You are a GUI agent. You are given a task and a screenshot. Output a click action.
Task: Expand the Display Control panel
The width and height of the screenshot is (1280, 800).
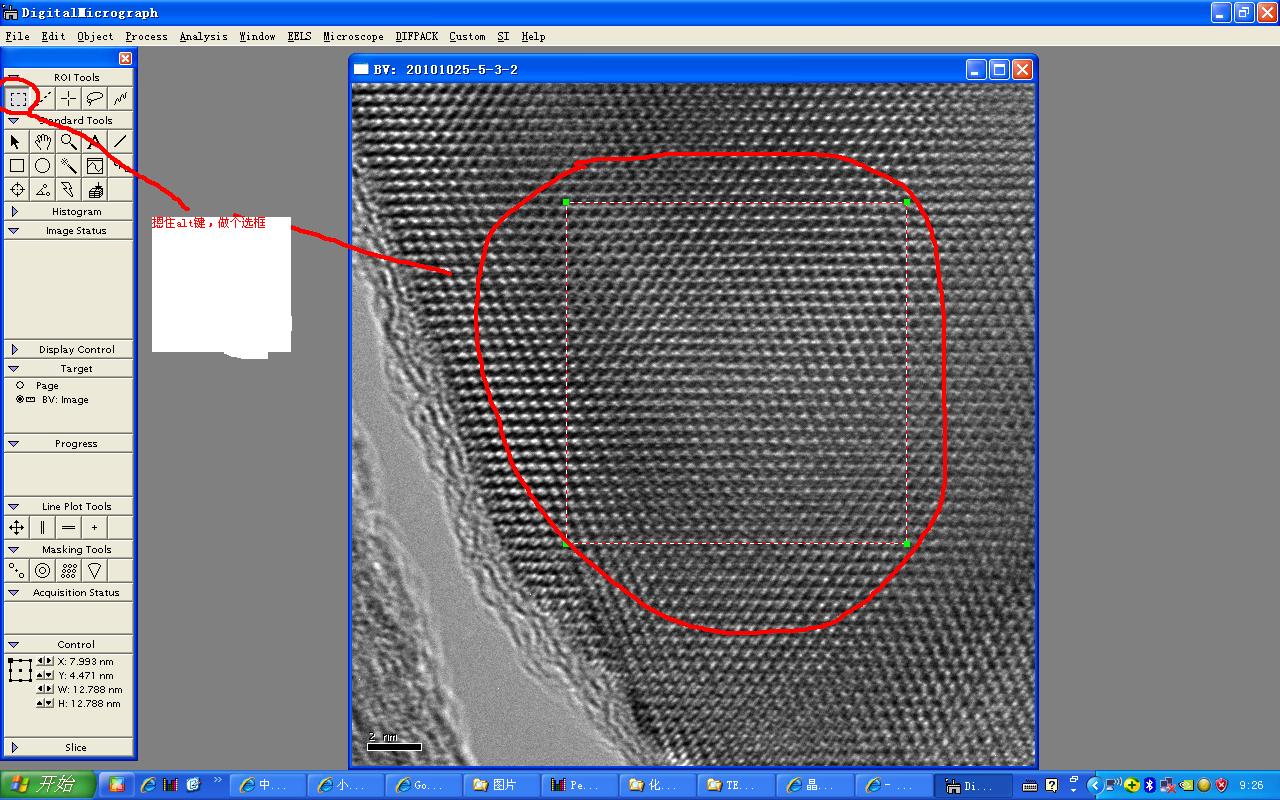14,350
